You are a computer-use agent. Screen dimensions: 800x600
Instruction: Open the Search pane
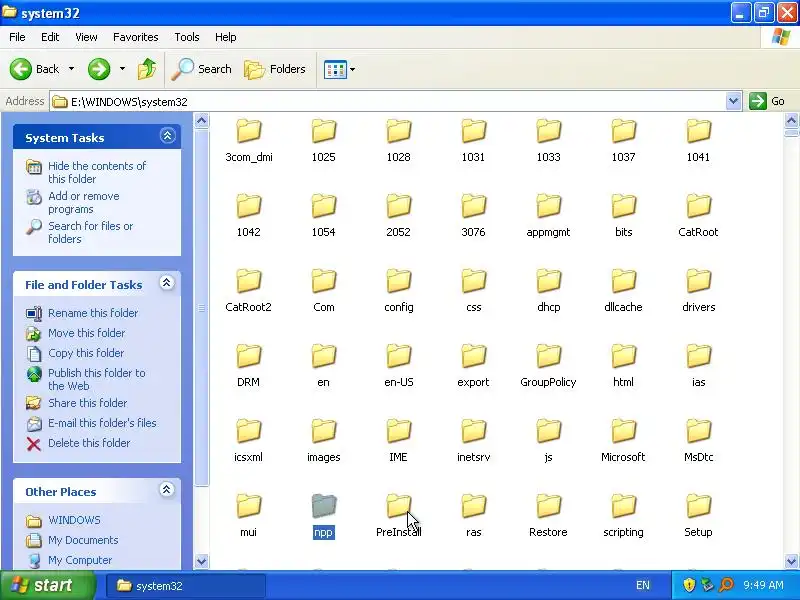click(202, 69)
